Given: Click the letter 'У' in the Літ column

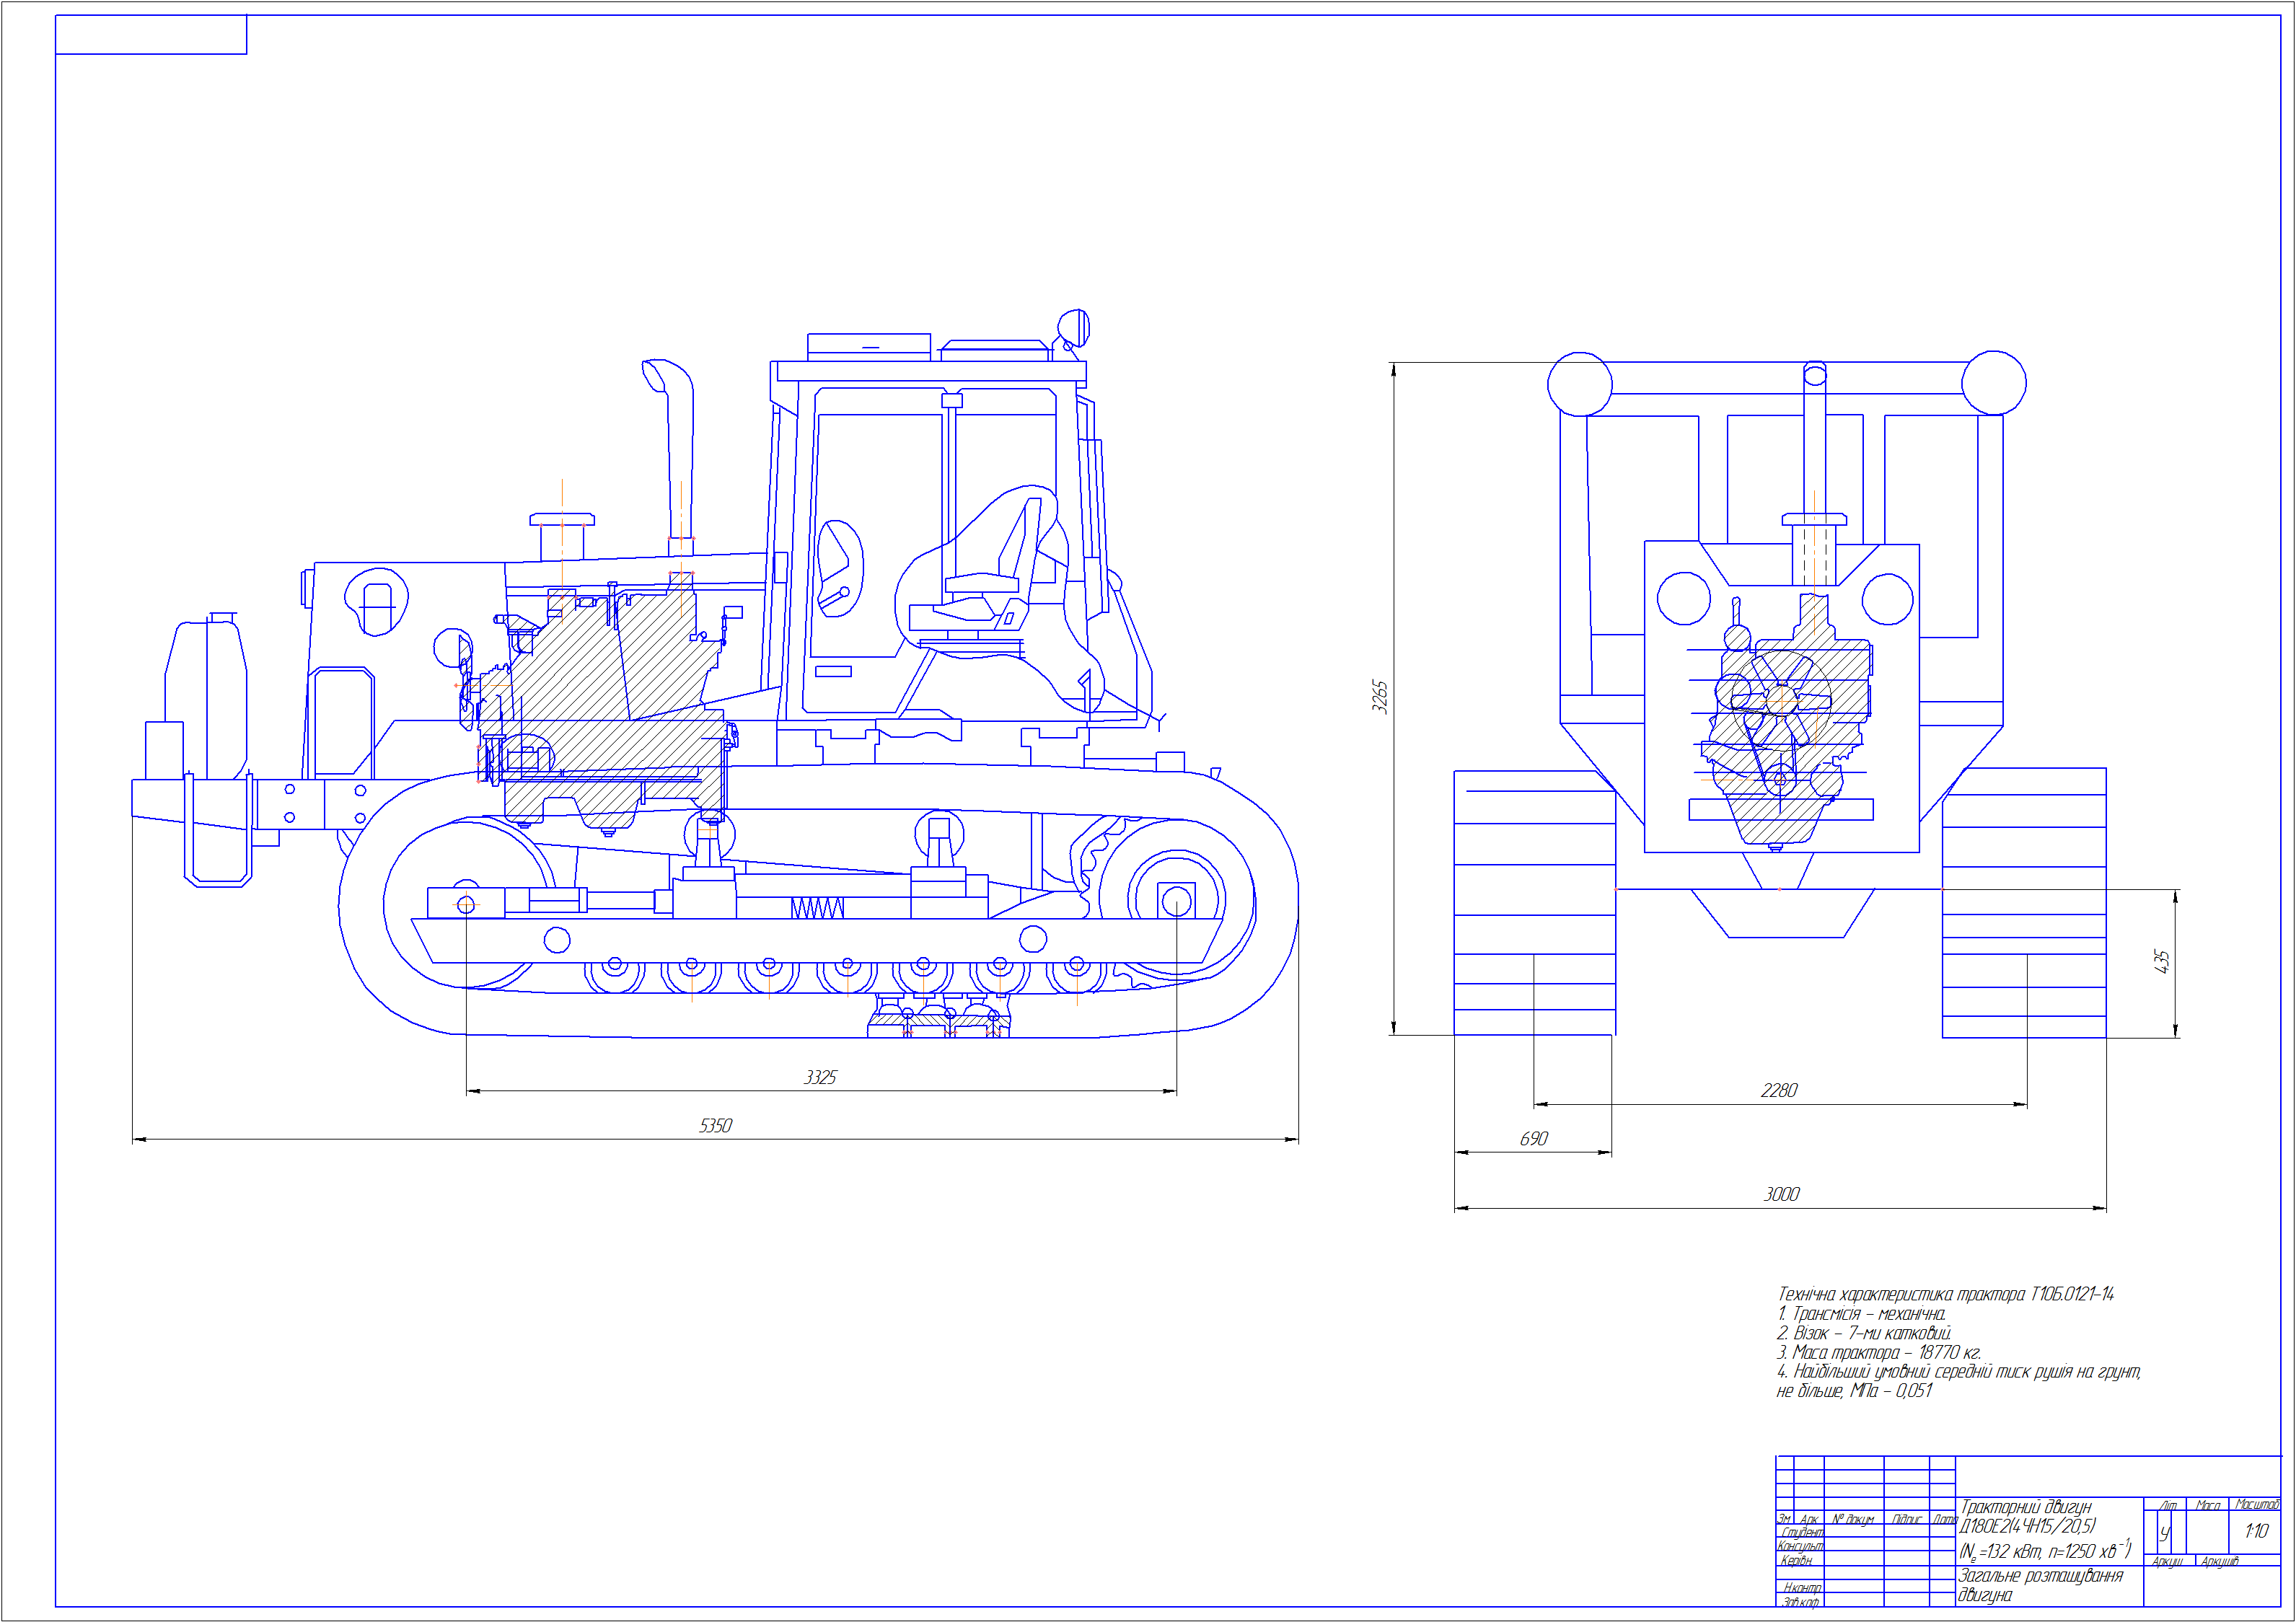Looking at the screenshot, I should 2164,1533.
